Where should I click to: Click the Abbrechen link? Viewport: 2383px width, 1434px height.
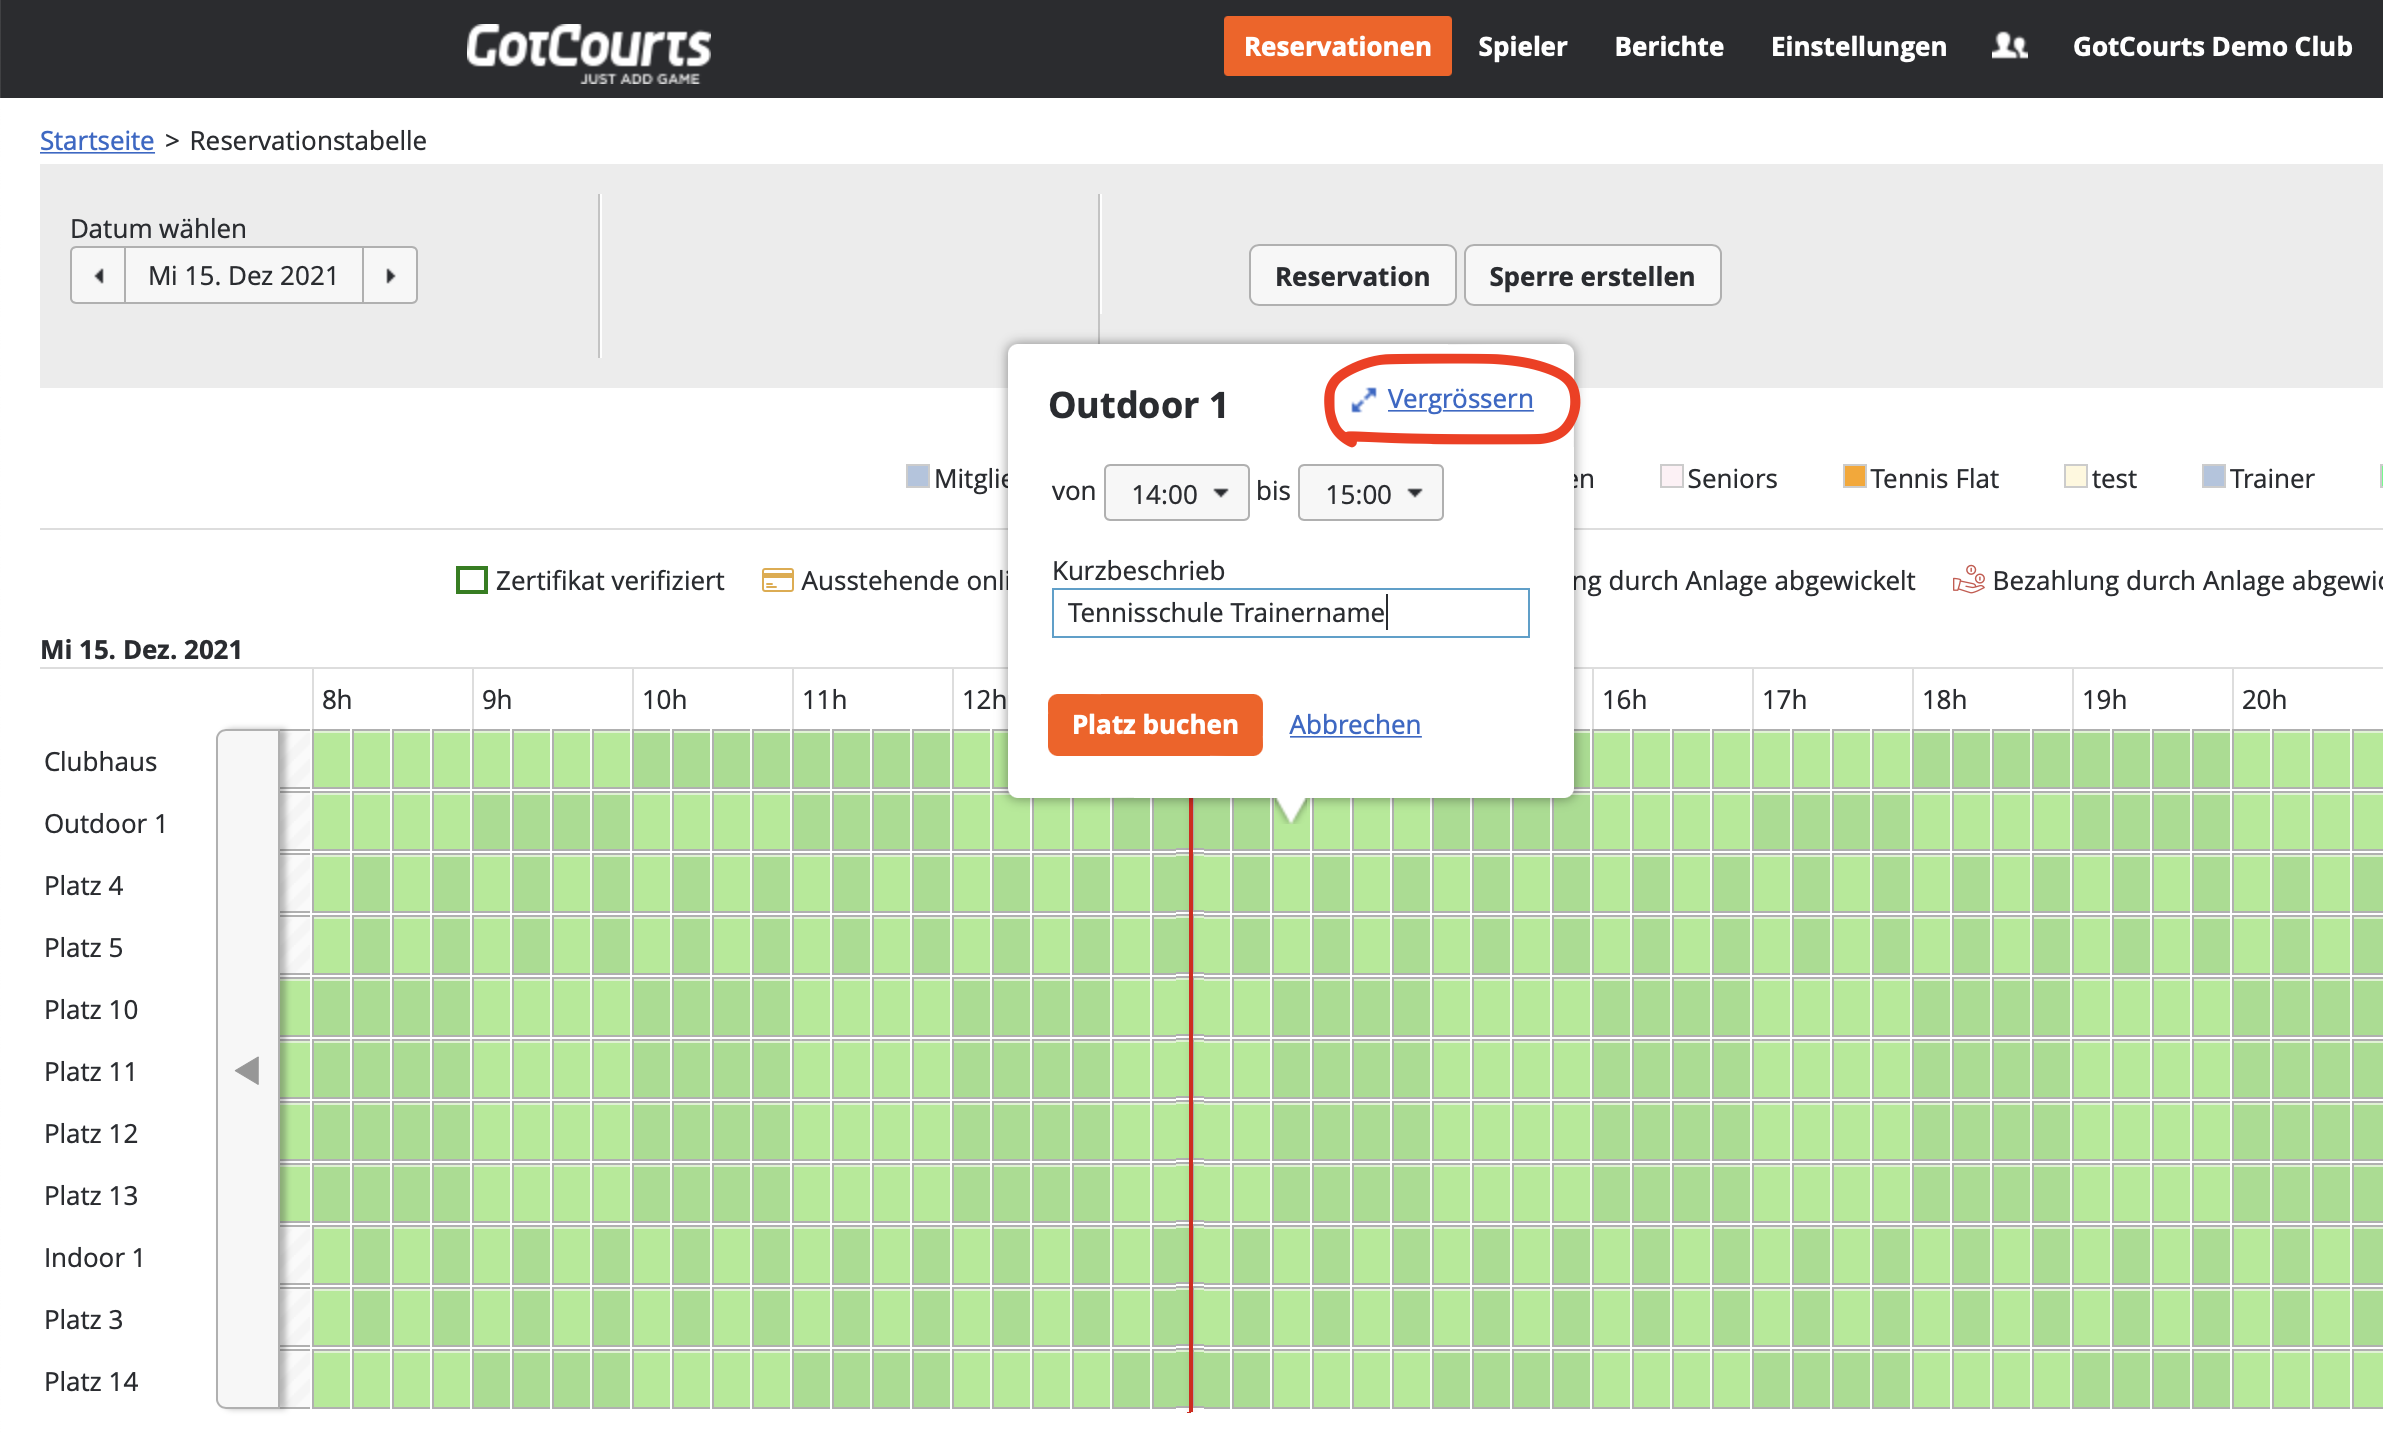[x=1355, y=724]
